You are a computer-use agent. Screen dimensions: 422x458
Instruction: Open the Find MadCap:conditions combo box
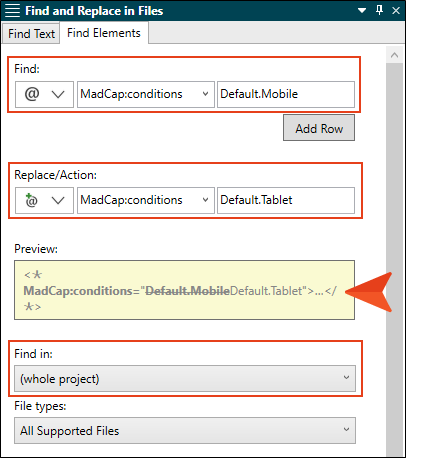pos(146,94)
